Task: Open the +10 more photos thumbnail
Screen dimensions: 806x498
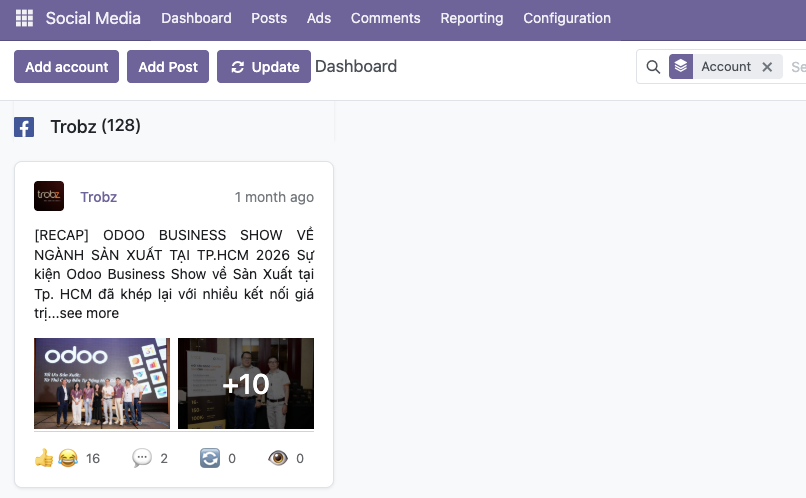Action: [246, 383]
